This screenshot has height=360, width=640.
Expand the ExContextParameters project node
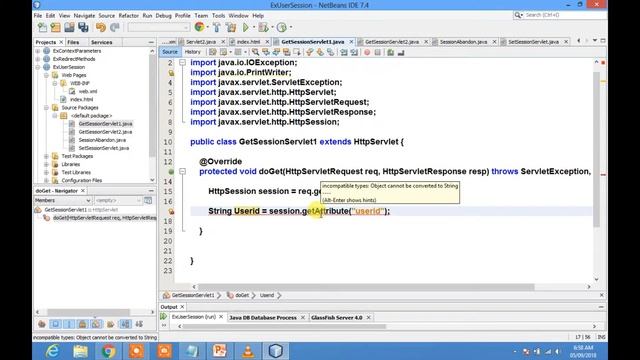(x=38, y=51)
